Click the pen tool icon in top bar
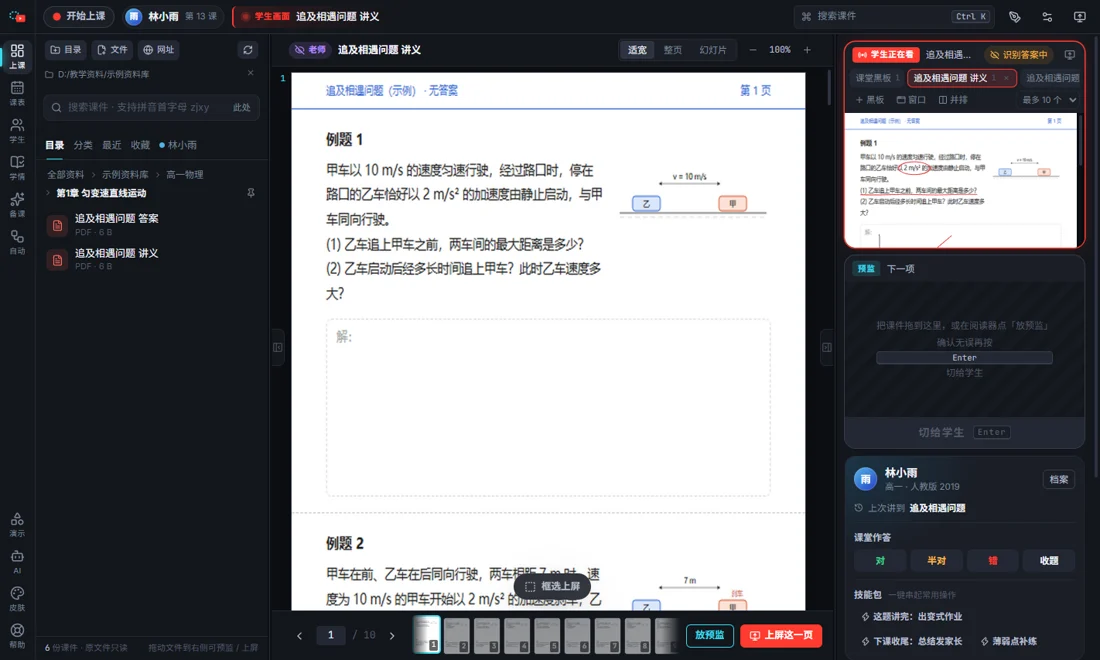The width and height of the screenshot is (1100, 660). [1014, 17]
